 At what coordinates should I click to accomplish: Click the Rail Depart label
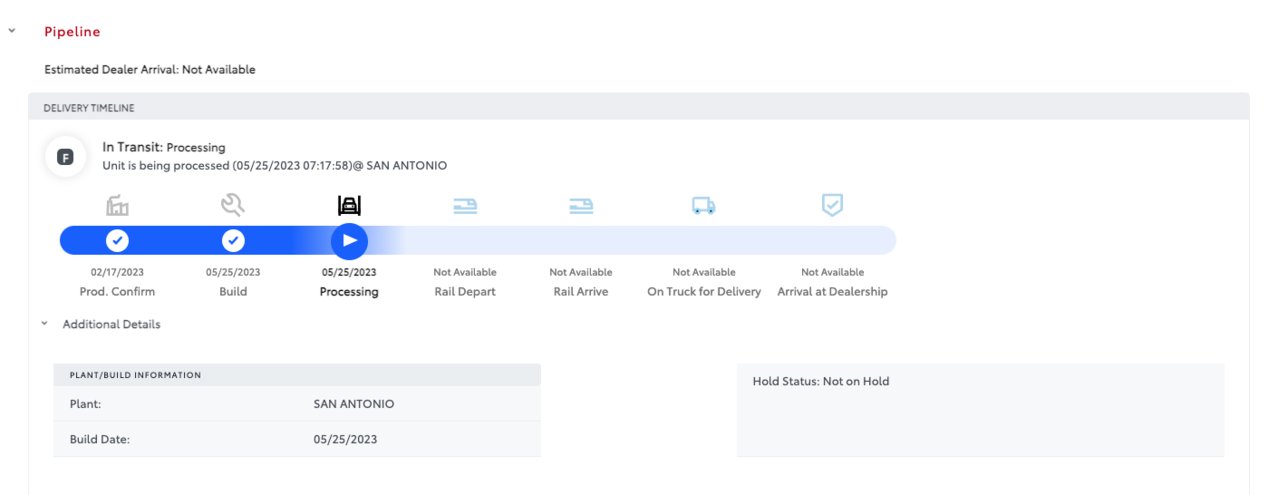pos(465,292)
